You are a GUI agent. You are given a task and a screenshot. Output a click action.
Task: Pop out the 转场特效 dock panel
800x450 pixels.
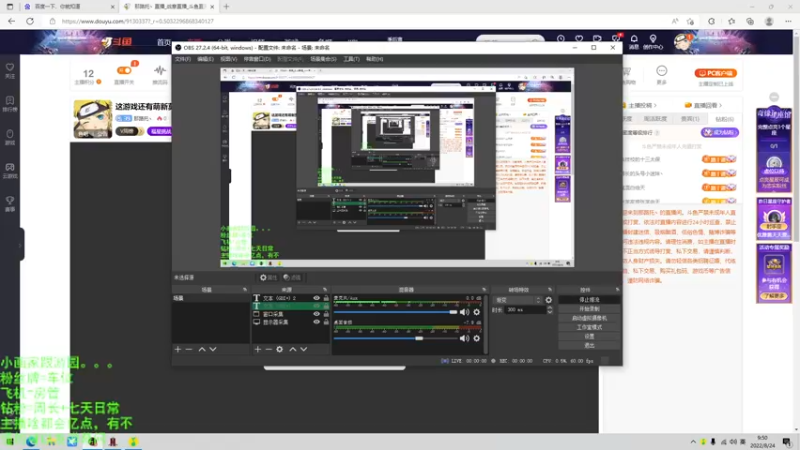(549, 290)
